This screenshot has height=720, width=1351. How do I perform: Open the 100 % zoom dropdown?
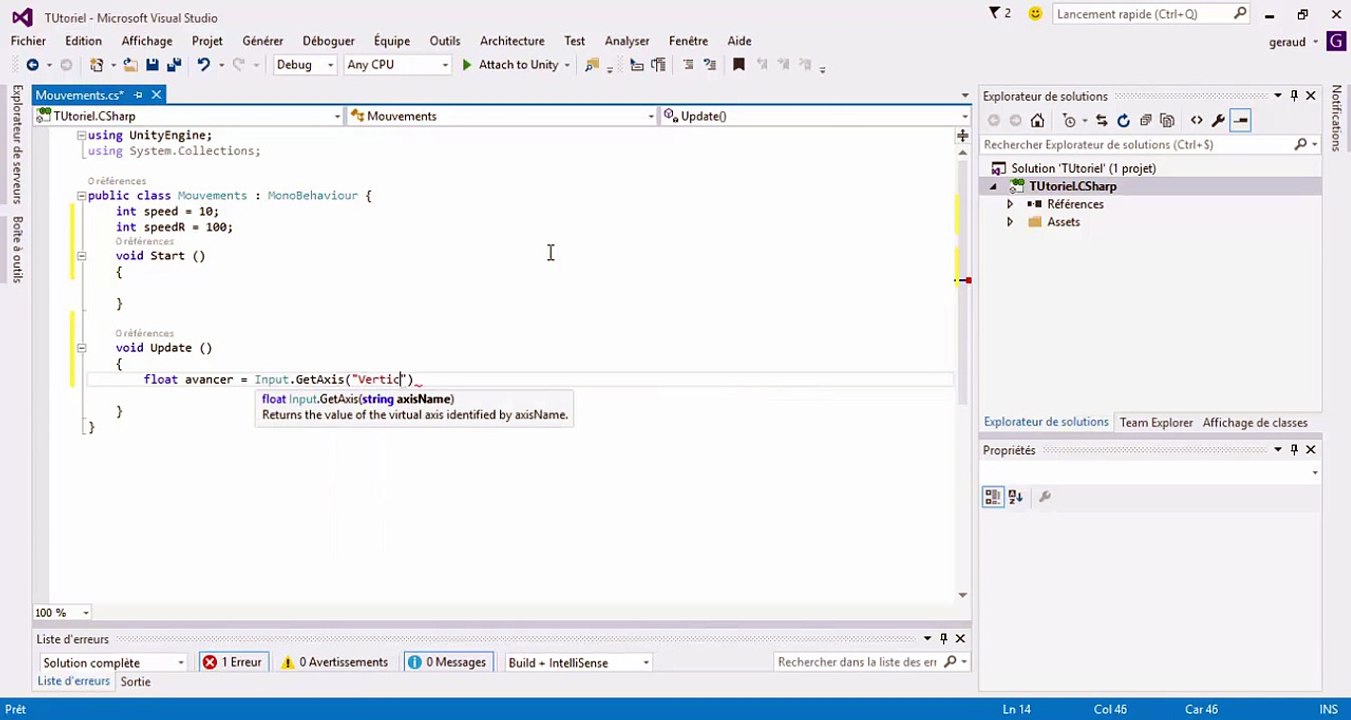(62, 612)
